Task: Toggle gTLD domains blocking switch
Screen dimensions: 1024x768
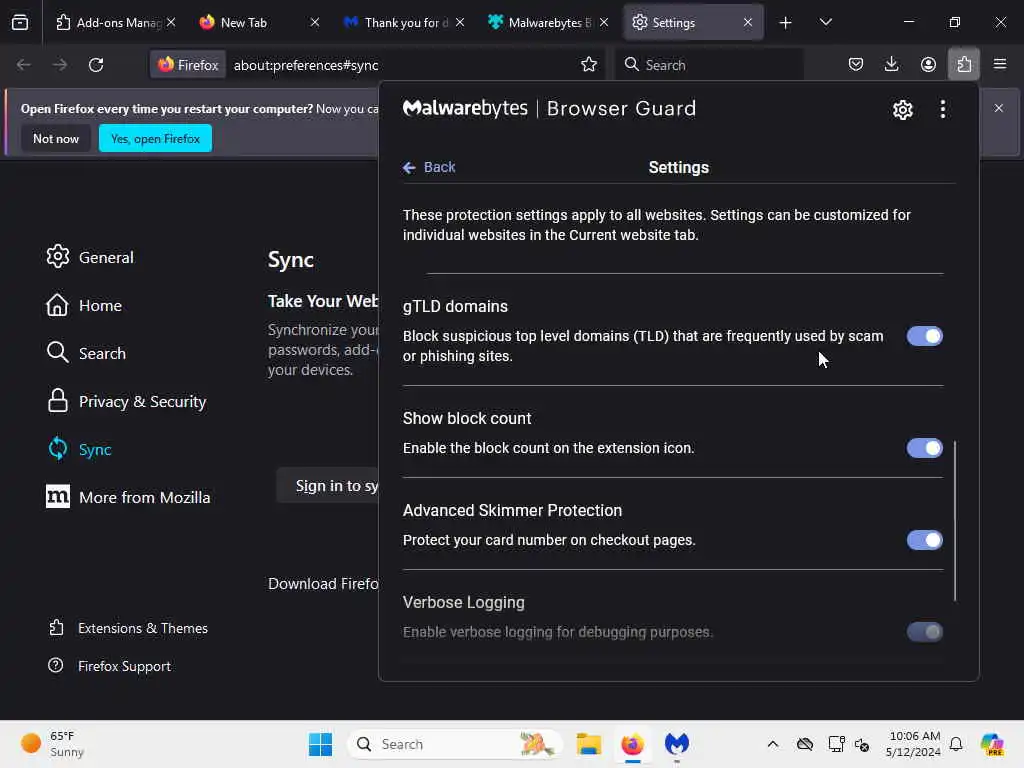Action: (924, 336)
